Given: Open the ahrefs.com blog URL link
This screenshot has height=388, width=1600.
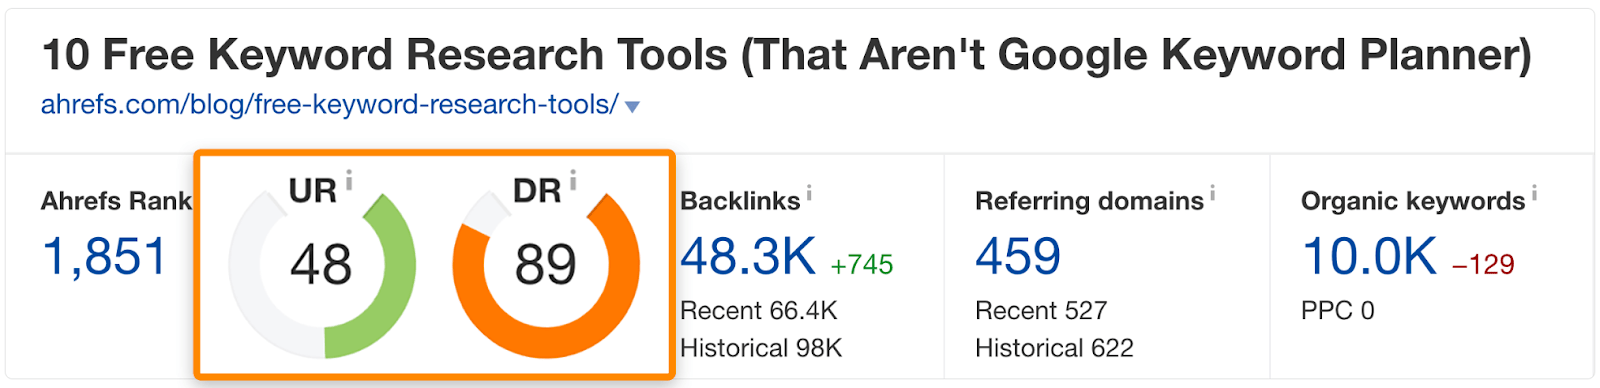Looking at the screenshot, I should (x=329, y=105).
